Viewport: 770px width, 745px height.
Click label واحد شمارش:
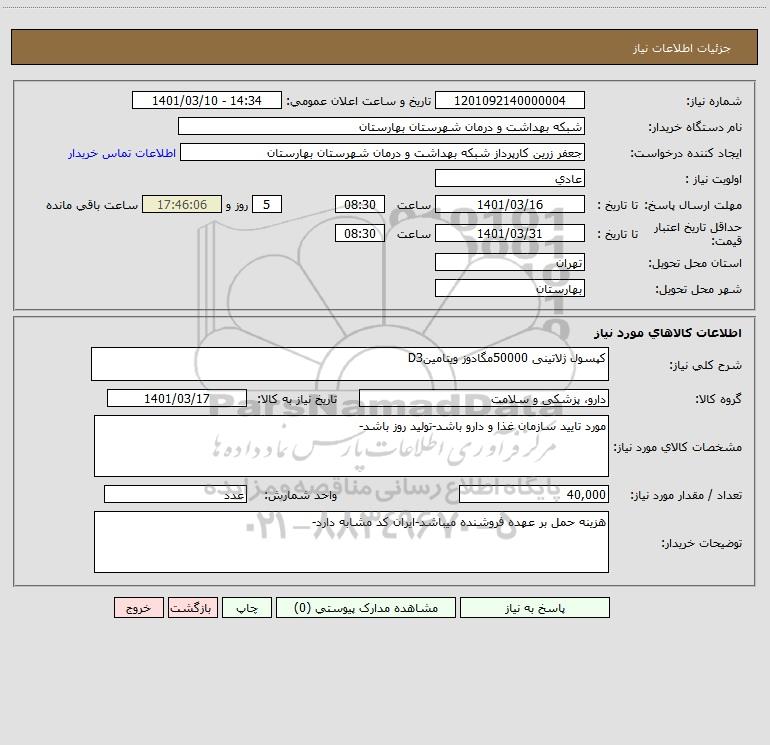[301, 496]
